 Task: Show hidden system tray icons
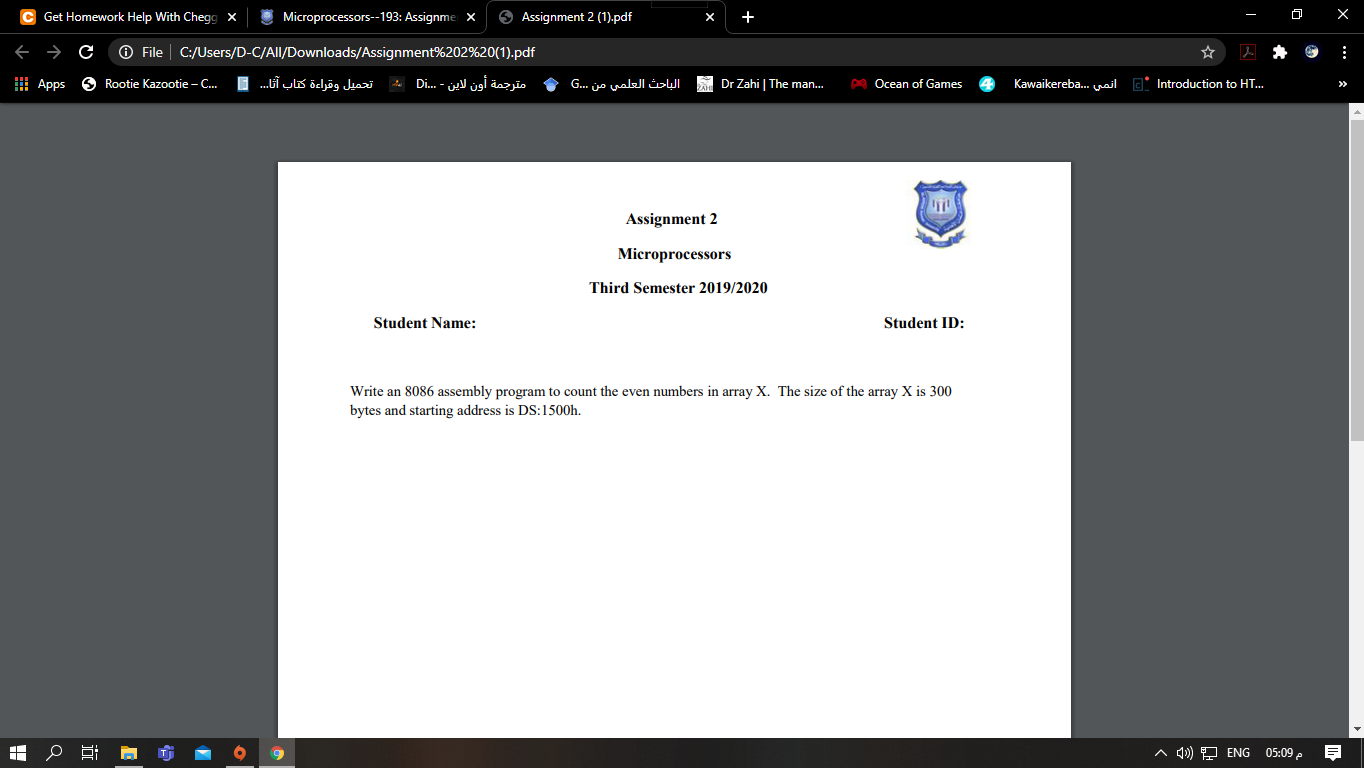click(x=1161, y=753)
